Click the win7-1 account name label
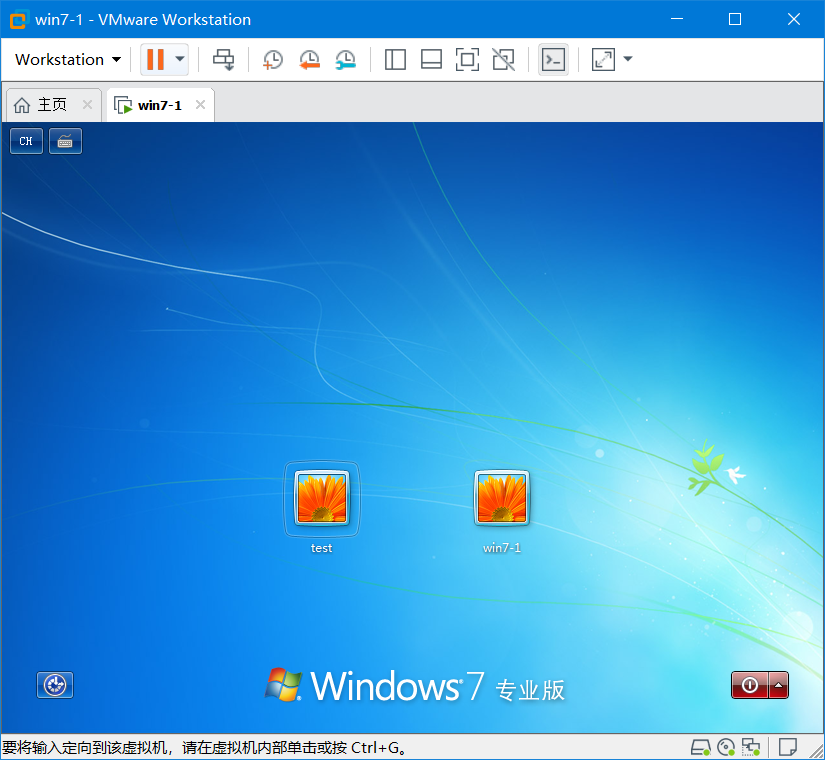 (502, 548)
